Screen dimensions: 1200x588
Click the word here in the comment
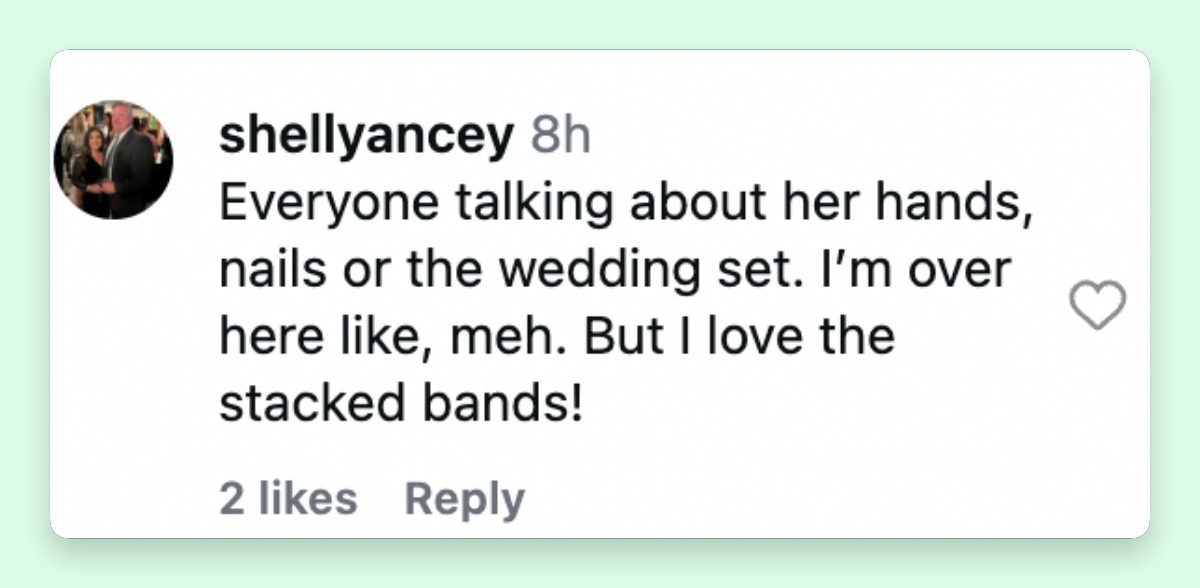pos(263,337)
